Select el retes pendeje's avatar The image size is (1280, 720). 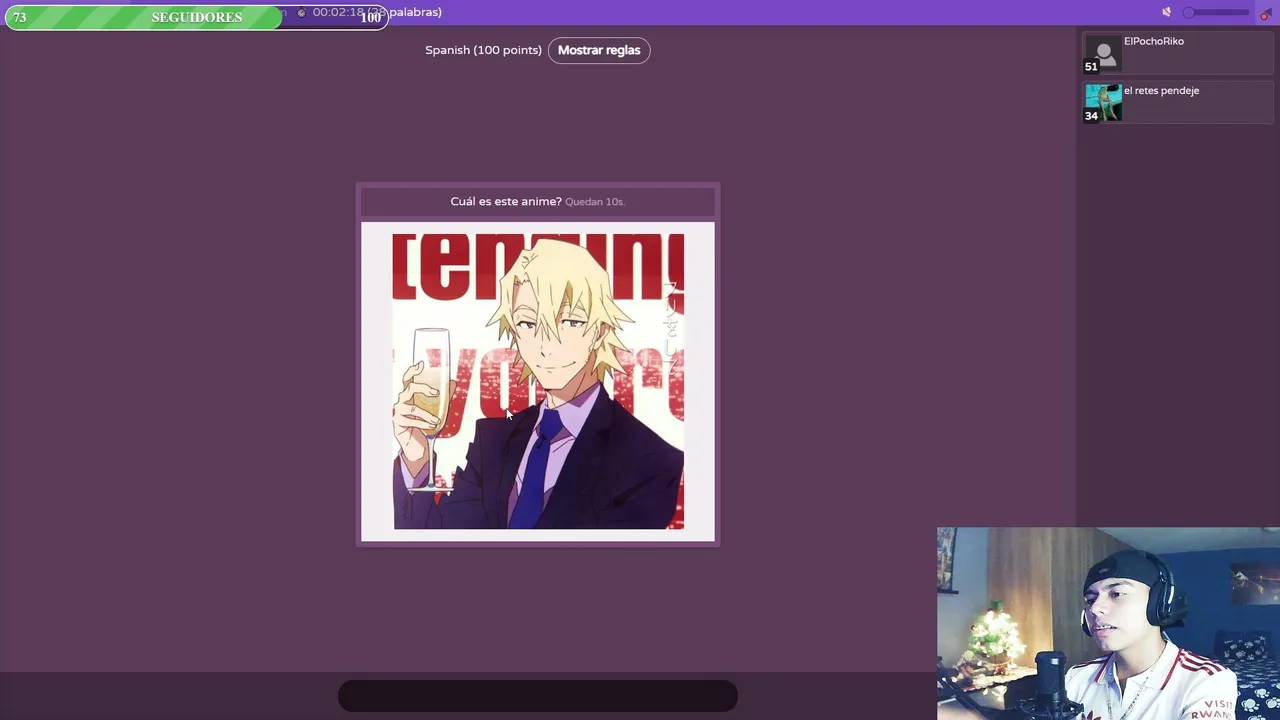(1104, 103)
